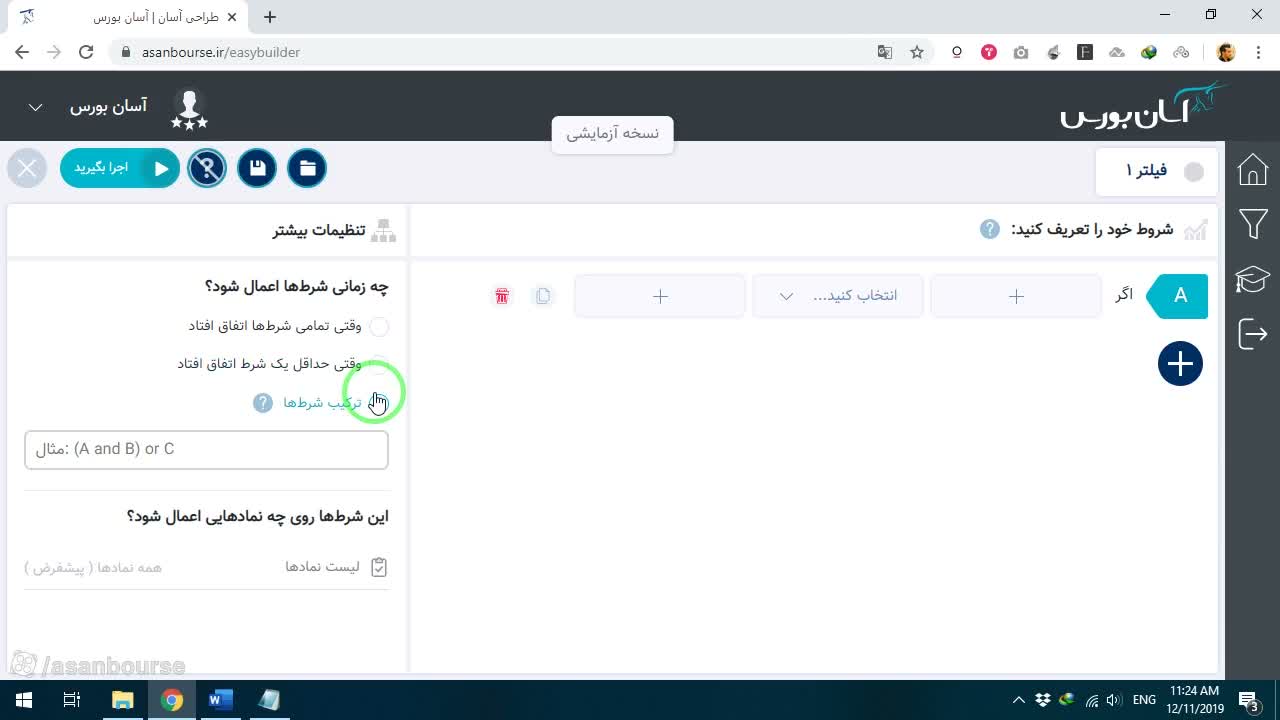This screenshot has height=720, width=1280.
Task: Run the filter with اجرا بگیرید
Action: 120,168
